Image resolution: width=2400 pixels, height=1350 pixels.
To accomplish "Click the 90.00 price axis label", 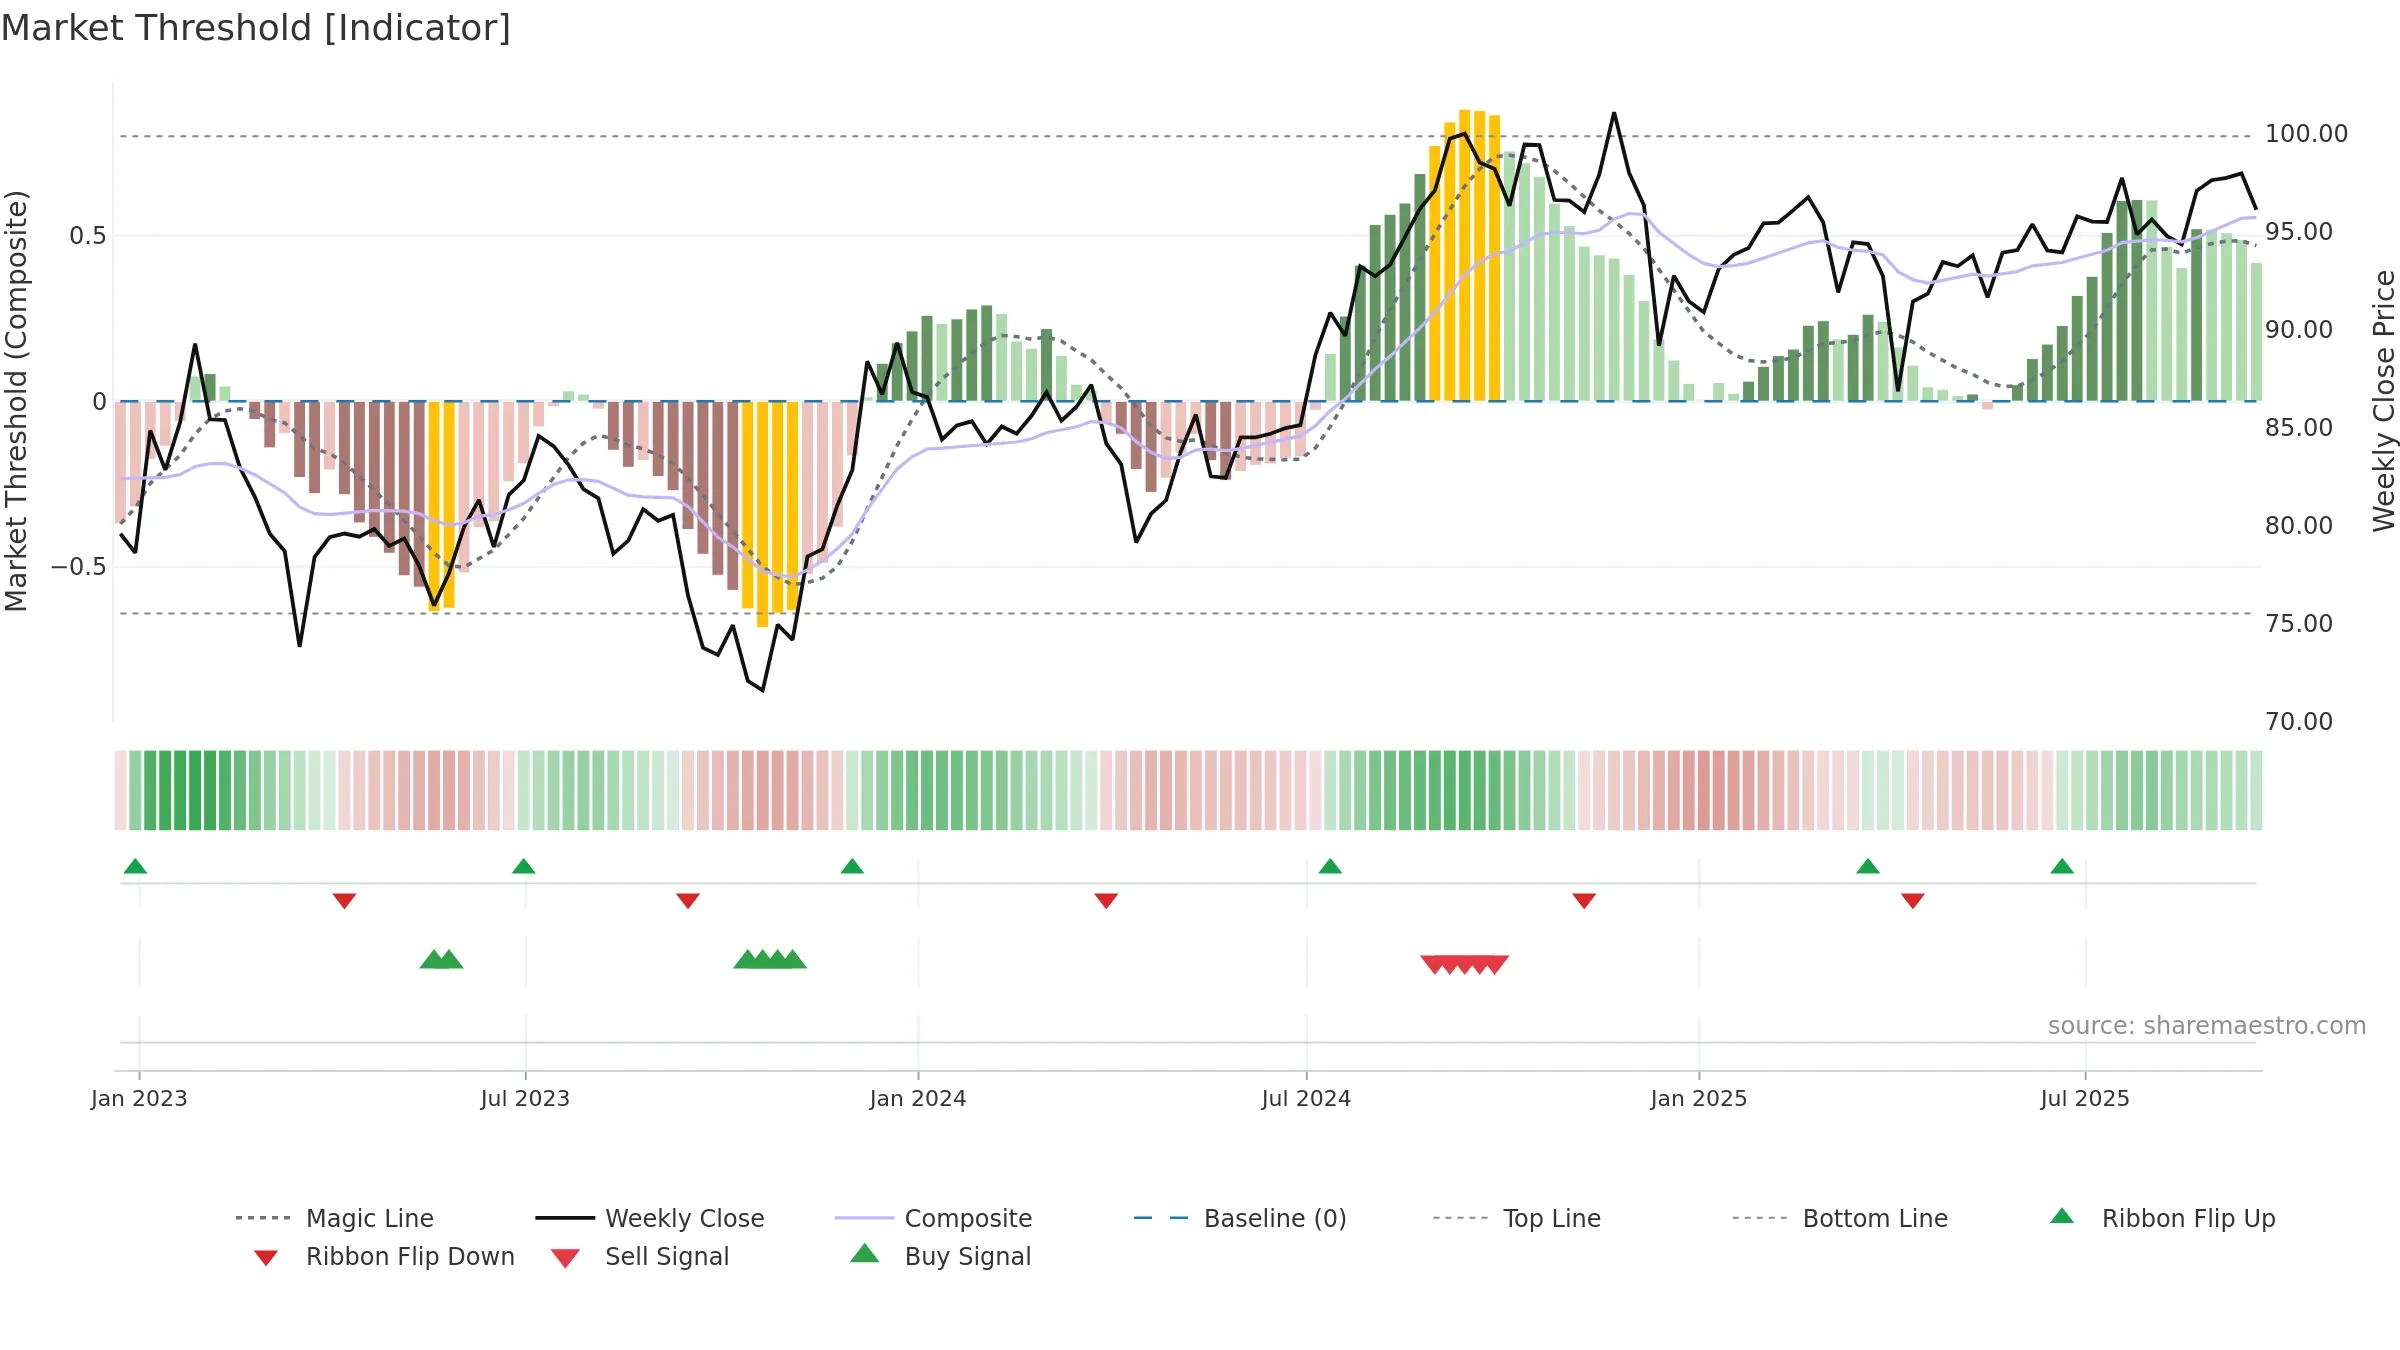I will pos(2299,330).
